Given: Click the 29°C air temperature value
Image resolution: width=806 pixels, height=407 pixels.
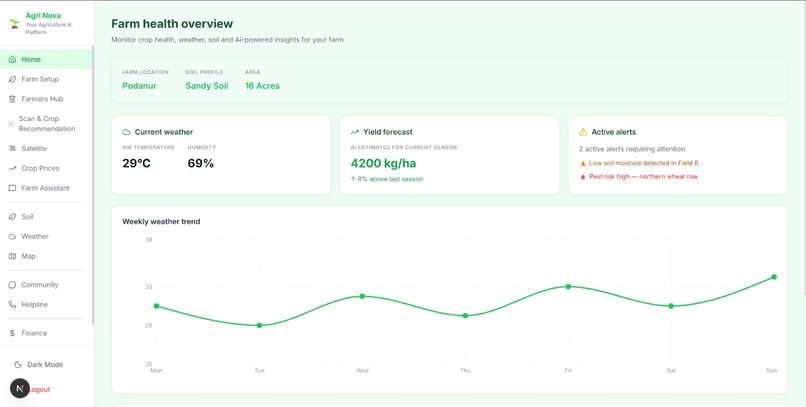Looking at the screenshot, I should 137,163.
